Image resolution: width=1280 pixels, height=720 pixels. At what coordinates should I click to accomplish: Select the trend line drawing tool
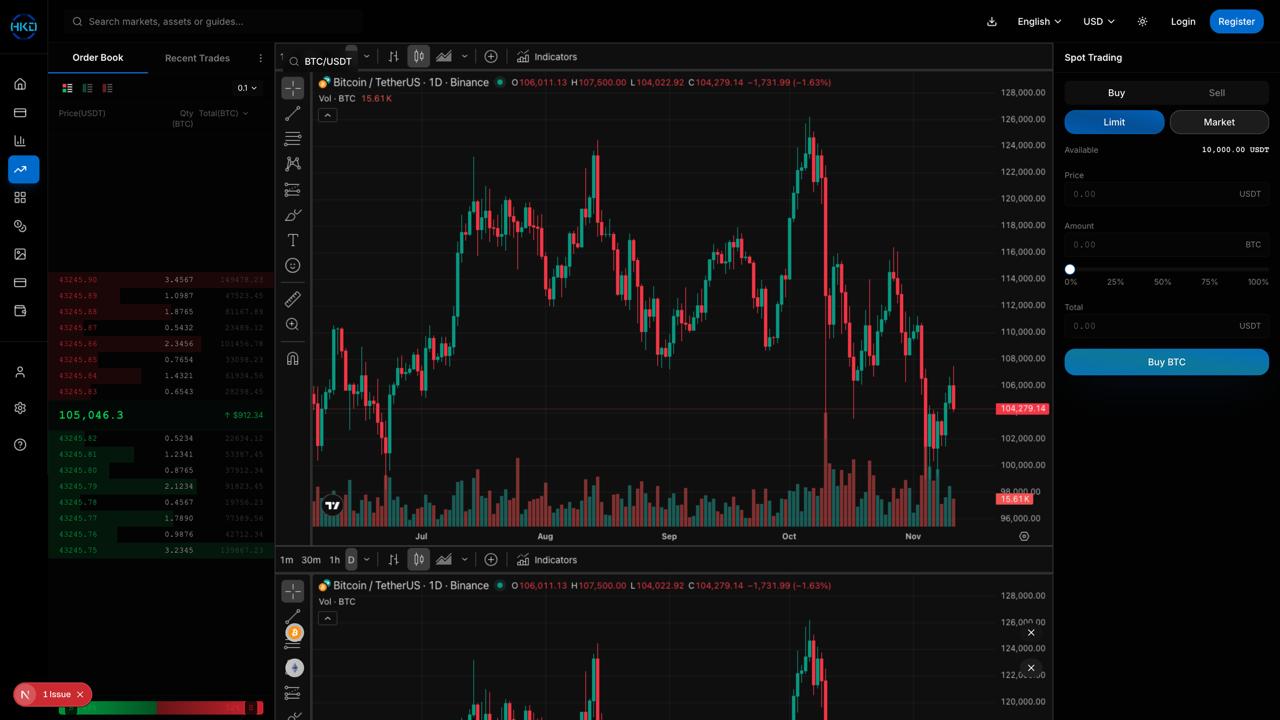(293, 114)
